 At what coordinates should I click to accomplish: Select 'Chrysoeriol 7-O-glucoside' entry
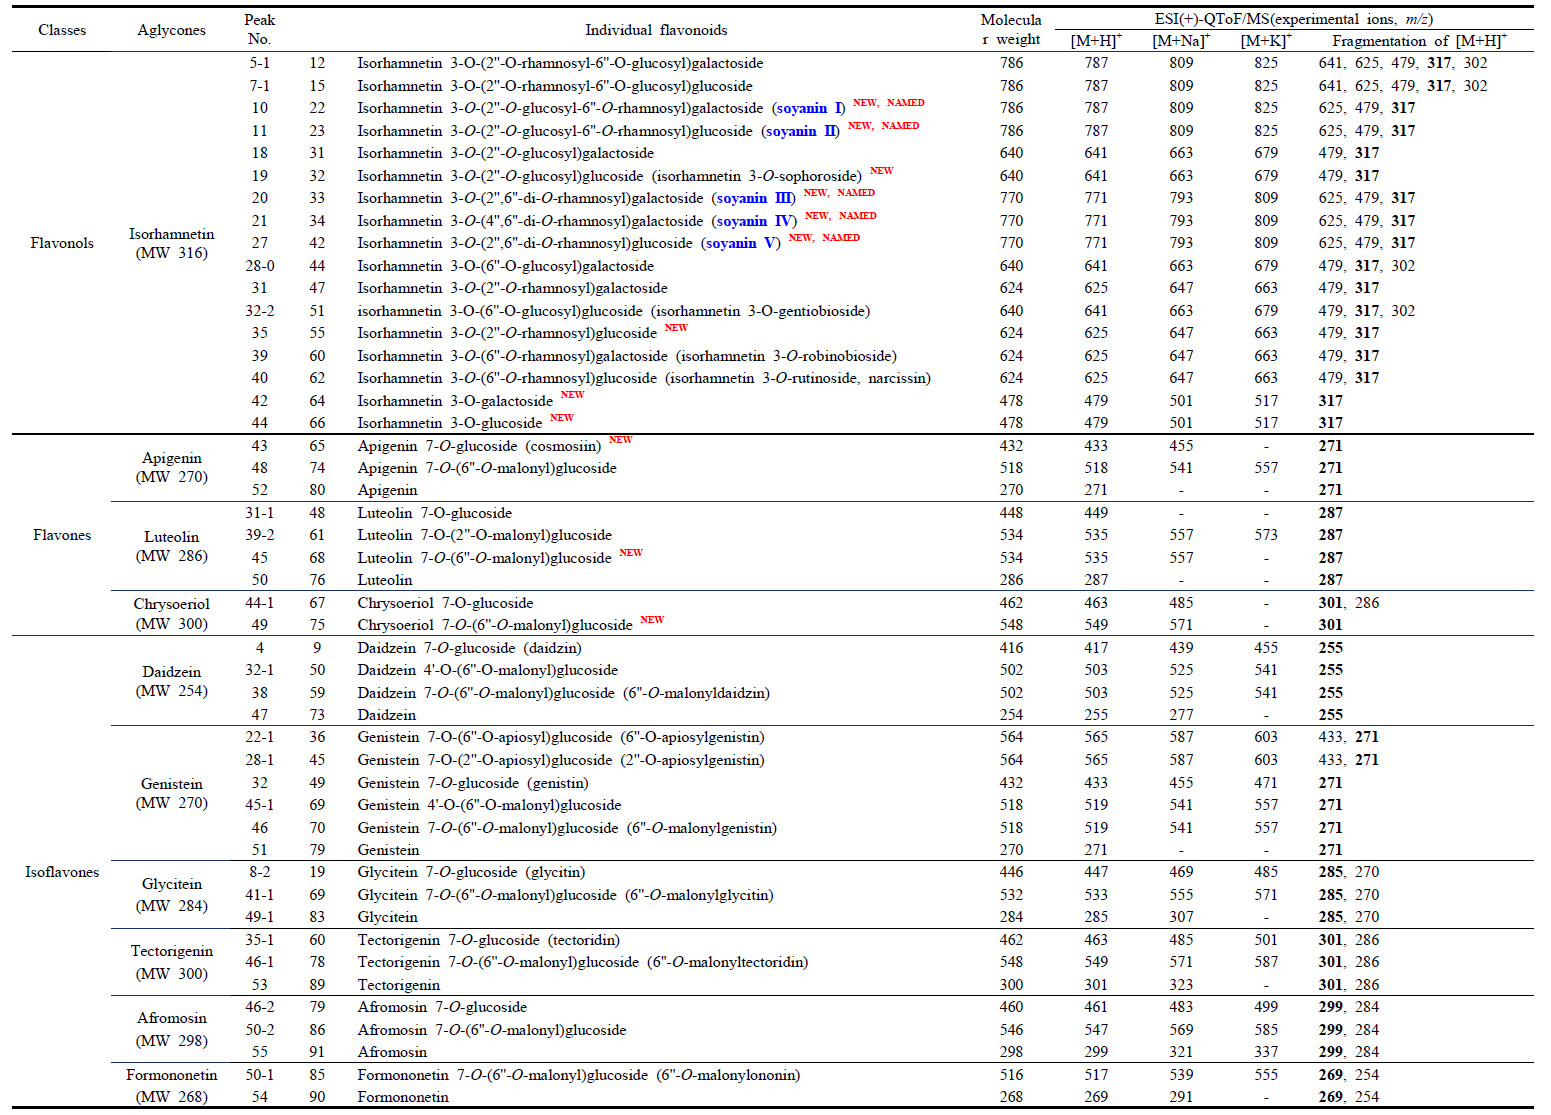tap(446, 603)
